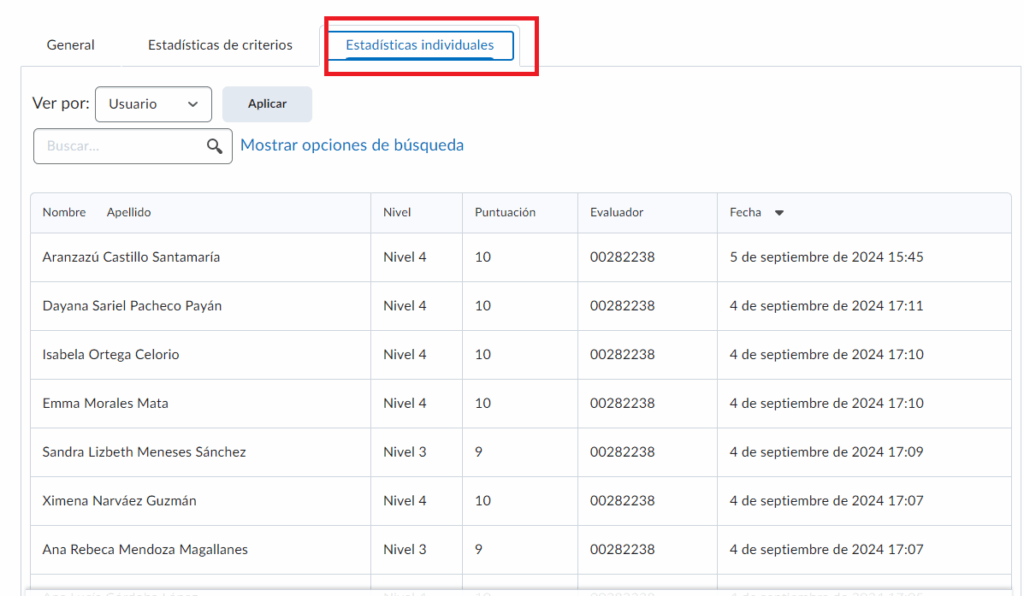Click date 4 de septiembre 17:07 in Ximena row
This screenshot has width=1024, height=596.
[826, 501]
